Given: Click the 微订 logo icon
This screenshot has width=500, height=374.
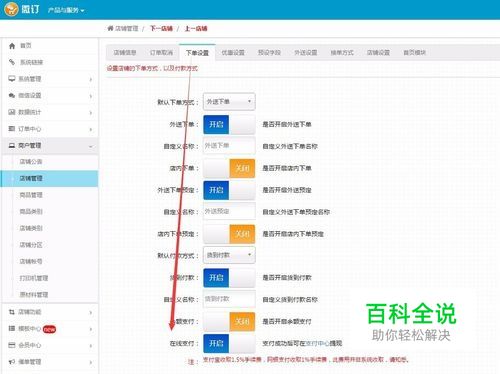Looking at the screenshot, I should coord(11,9).
